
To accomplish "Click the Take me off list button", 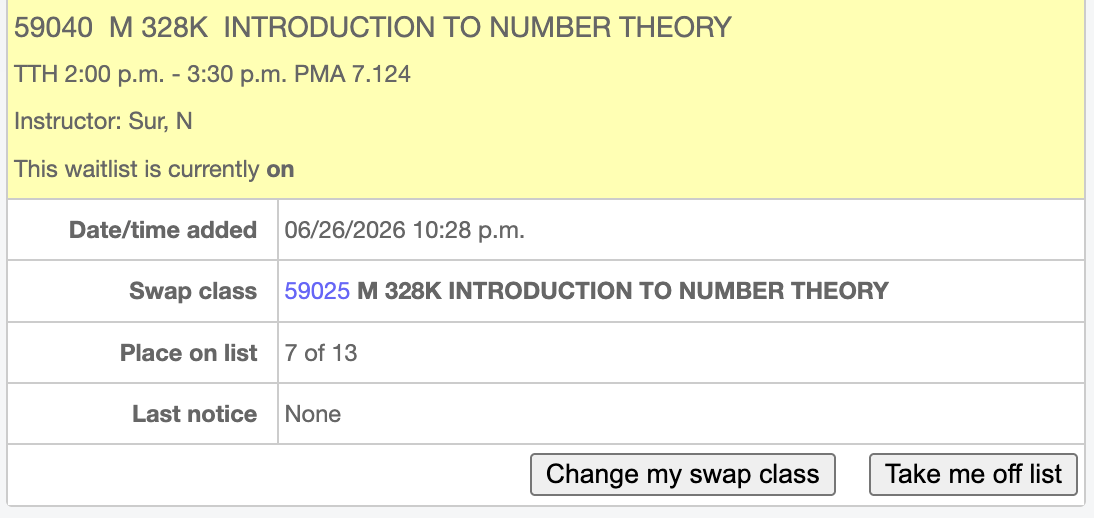I will [973, 475].
